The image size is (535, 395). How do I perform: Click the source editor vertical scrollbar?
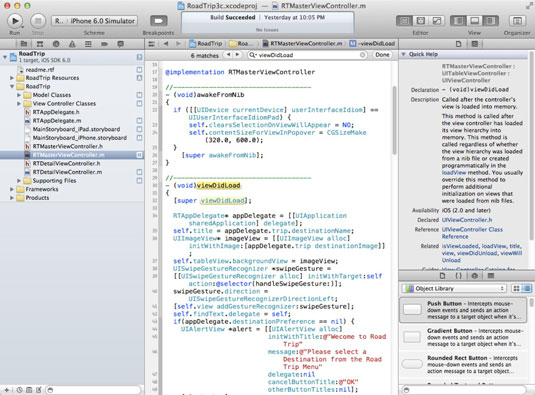click(394, 120)
